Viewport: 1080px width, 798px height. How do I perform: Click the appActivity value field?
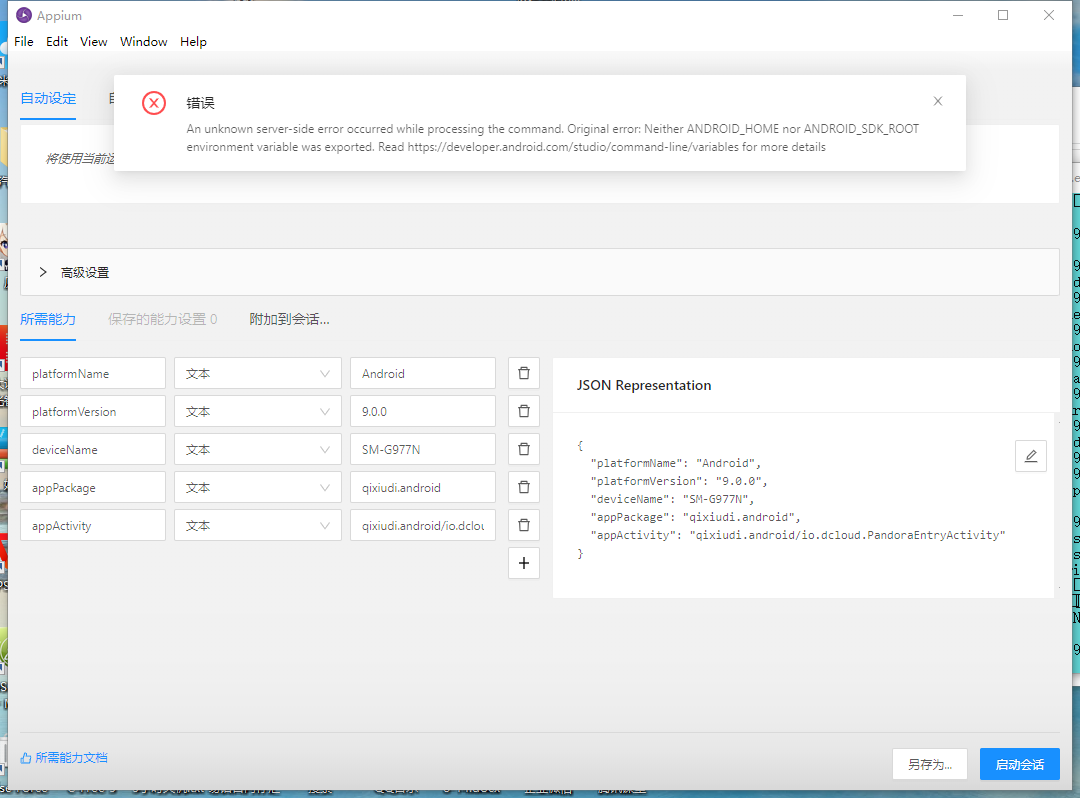(x=423, y=525)
